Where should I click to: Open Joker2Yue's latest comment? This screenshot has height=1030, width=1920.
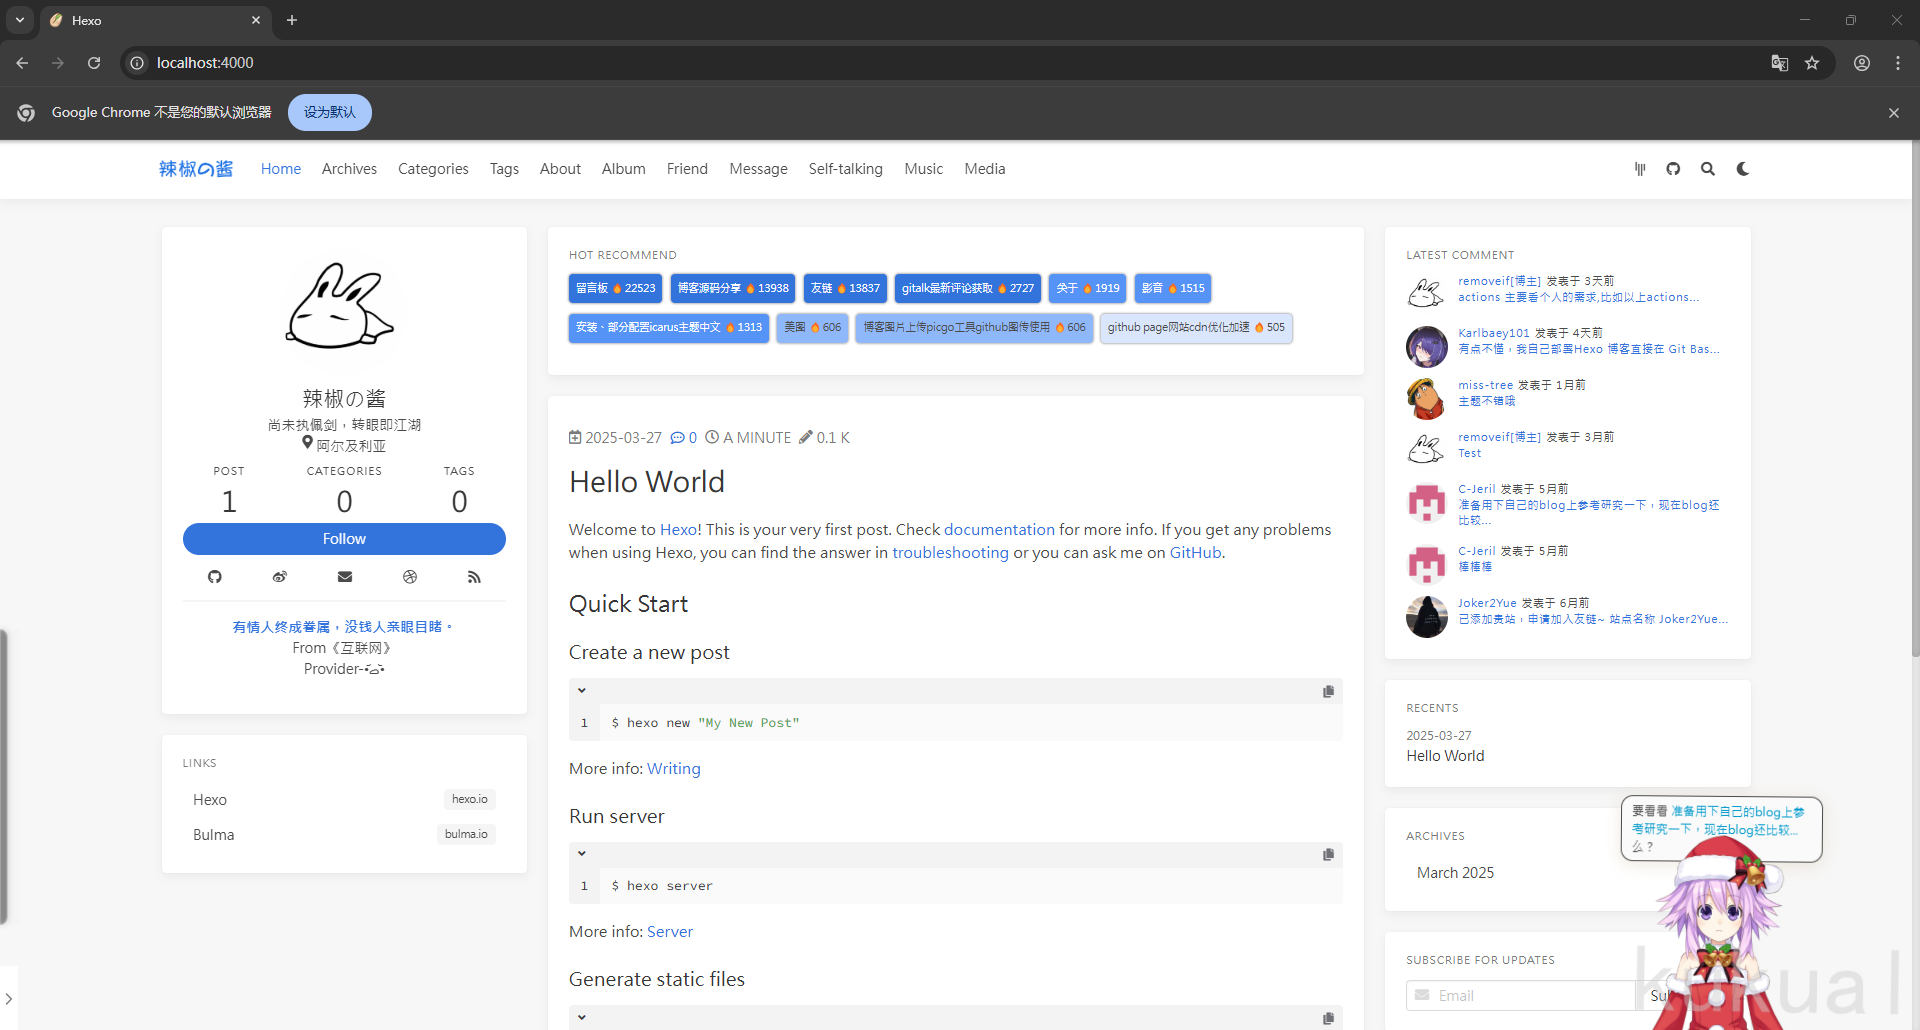[1593, 620]
